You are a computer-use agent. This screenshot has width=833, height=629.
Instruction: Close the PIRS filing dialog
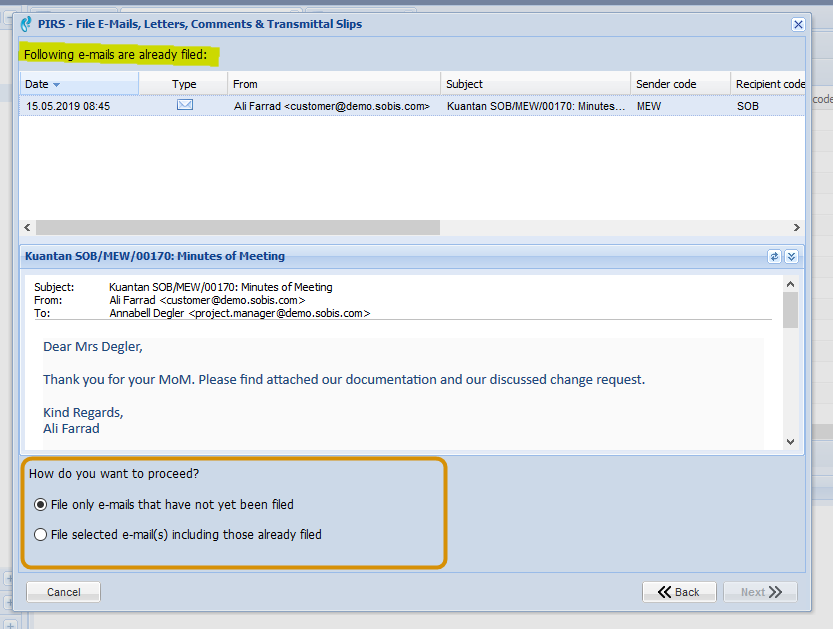pos(798,24)
